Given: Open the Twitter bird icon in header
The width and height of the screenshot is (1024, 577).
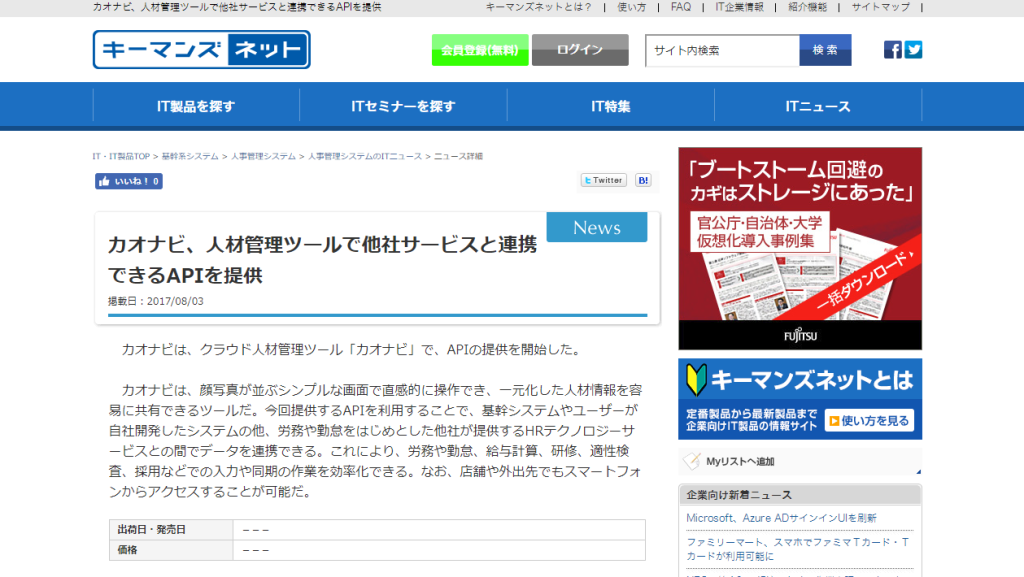Looking at the screenshot, I should [x=913, y=50].
